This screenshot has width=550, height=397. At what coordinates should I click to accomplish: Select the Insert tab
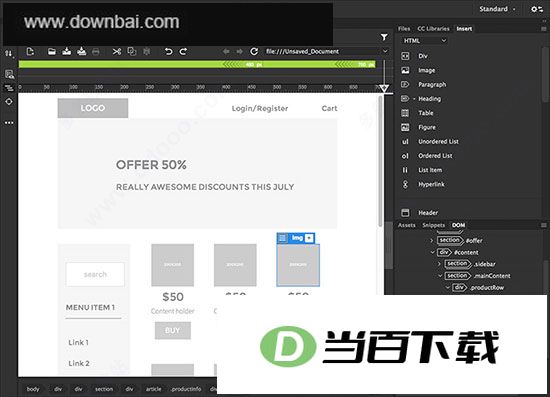click(464, 29)
